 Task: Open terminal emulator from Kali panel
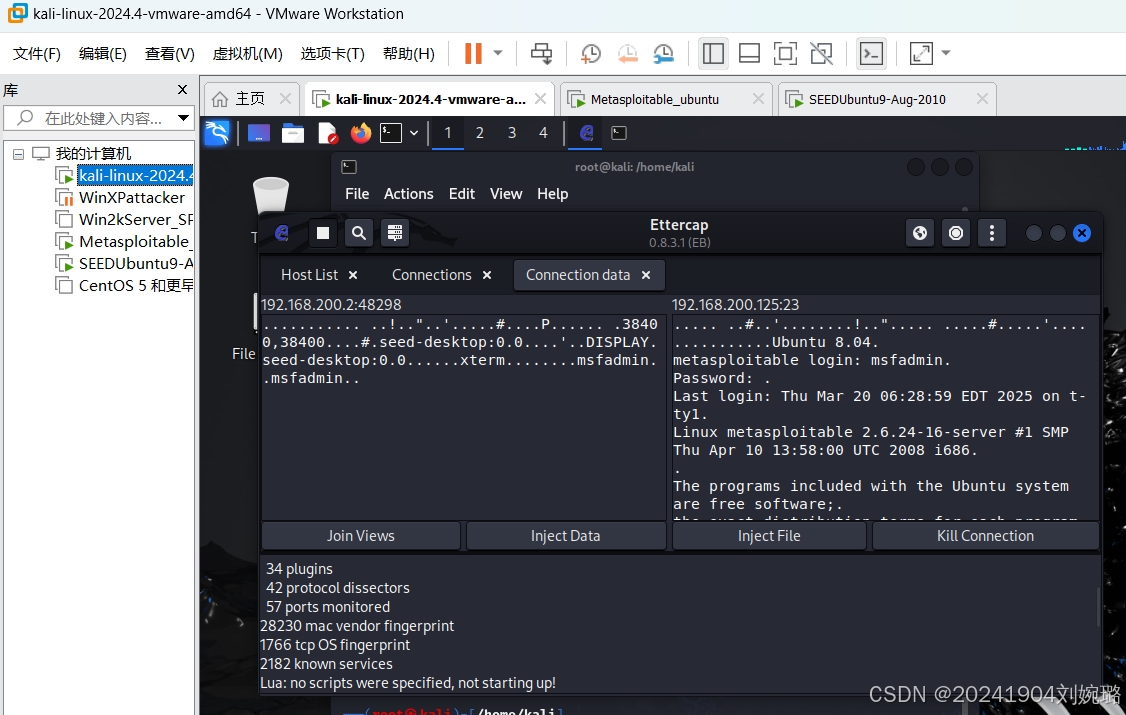click(391, 133)
